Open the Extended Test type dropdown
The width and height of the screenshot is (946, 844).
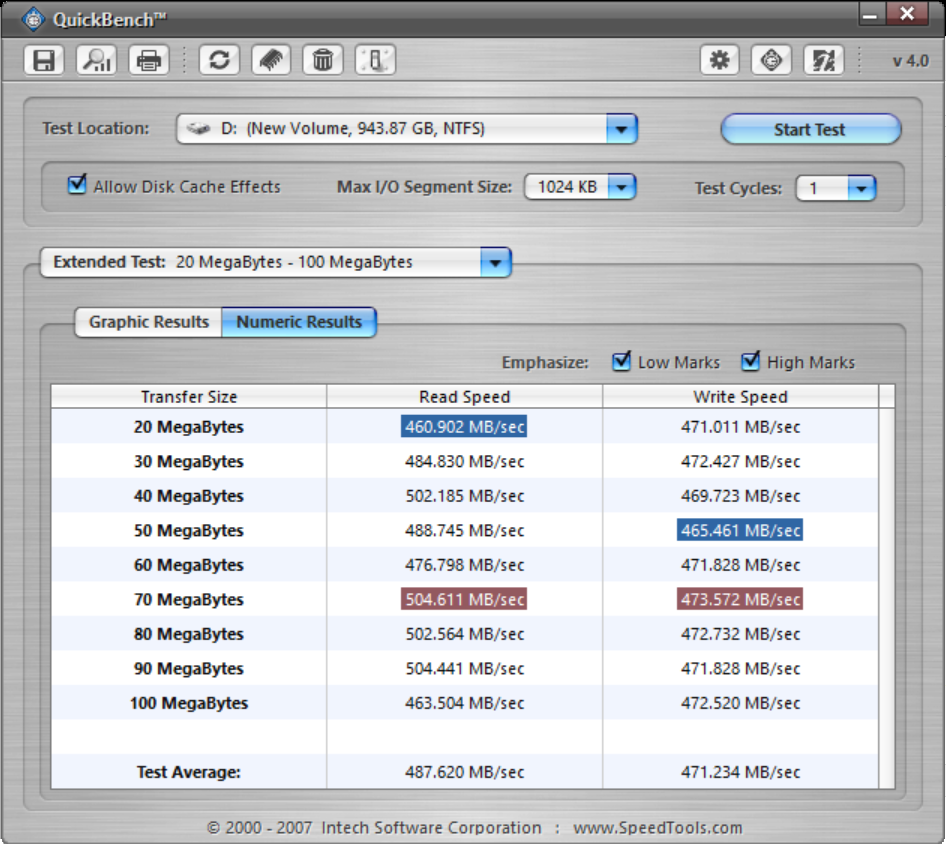coord(495,263)
